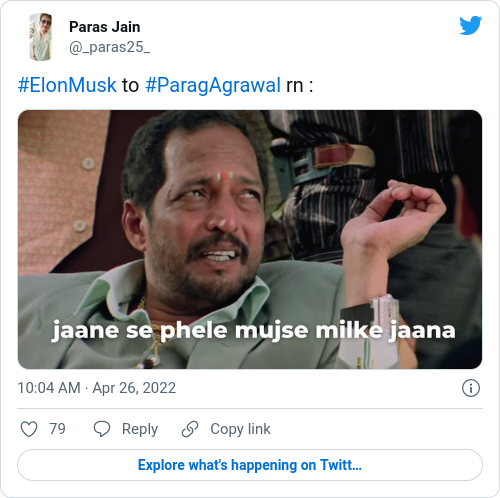Open the @_paras25_ handle link
The image size is (500, 498).
109,47
